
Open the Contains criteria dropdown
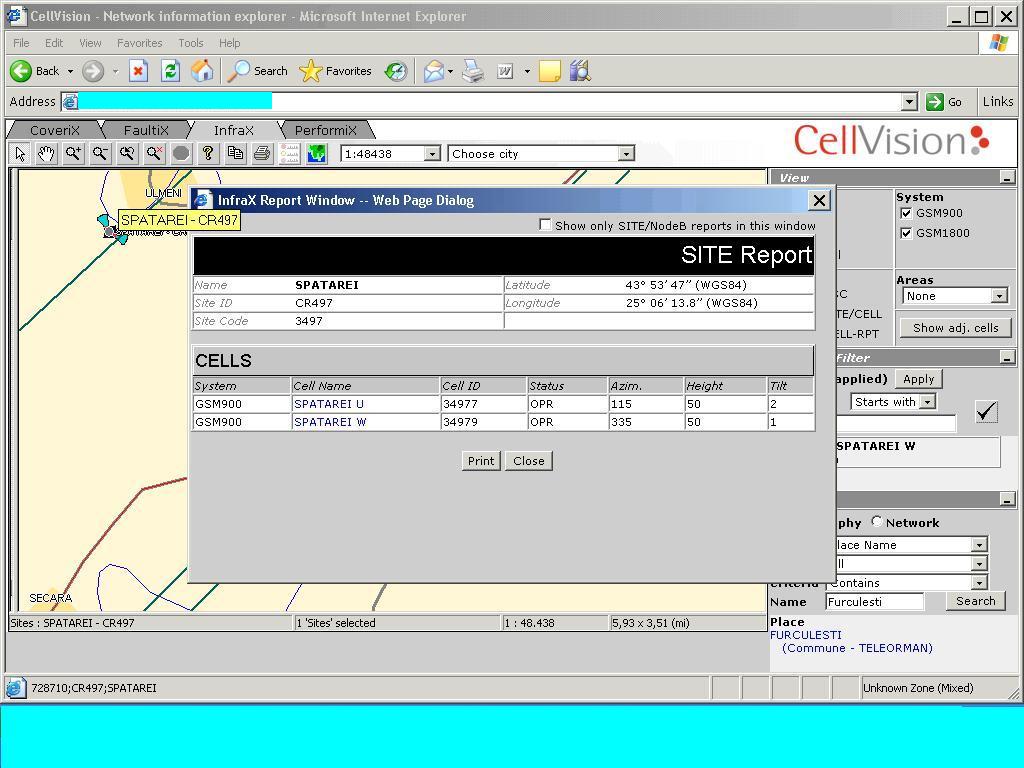coord(979,583)
